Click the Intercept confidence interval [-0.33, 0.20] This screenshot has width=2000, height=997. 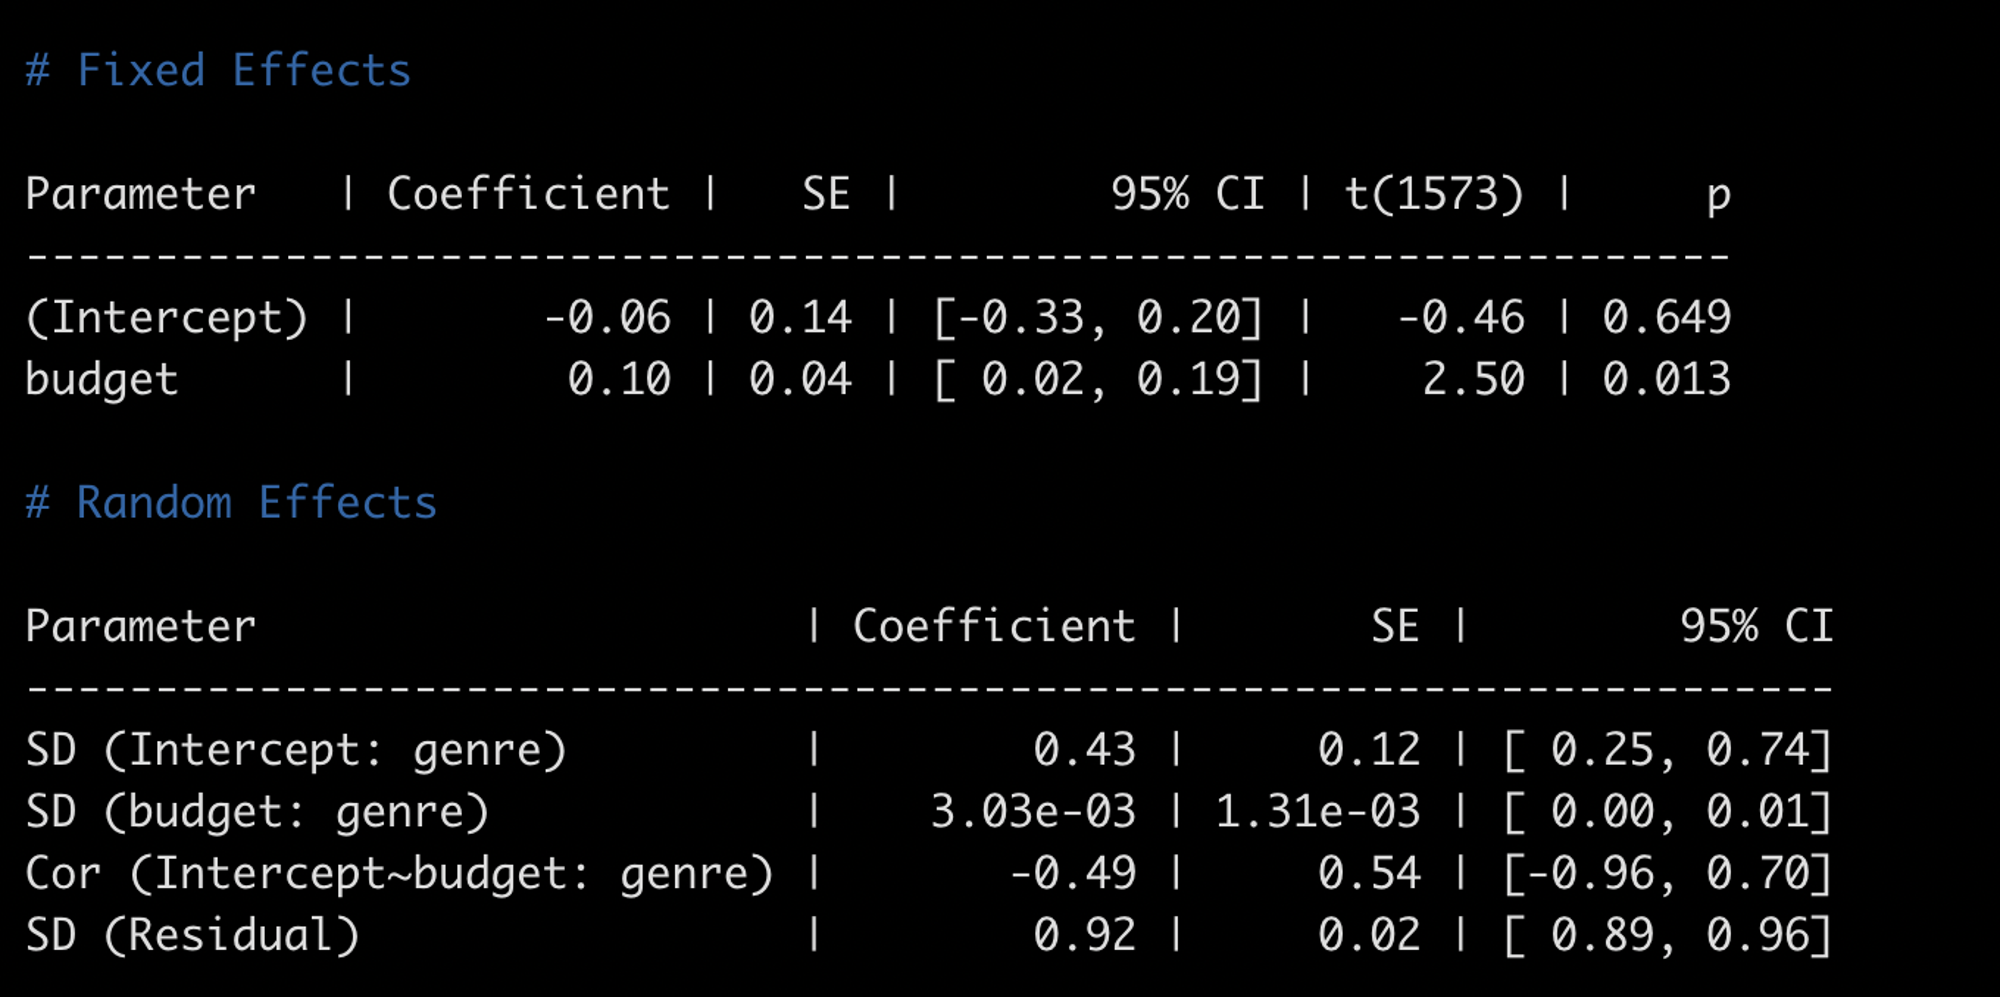tap(1098, 318)
